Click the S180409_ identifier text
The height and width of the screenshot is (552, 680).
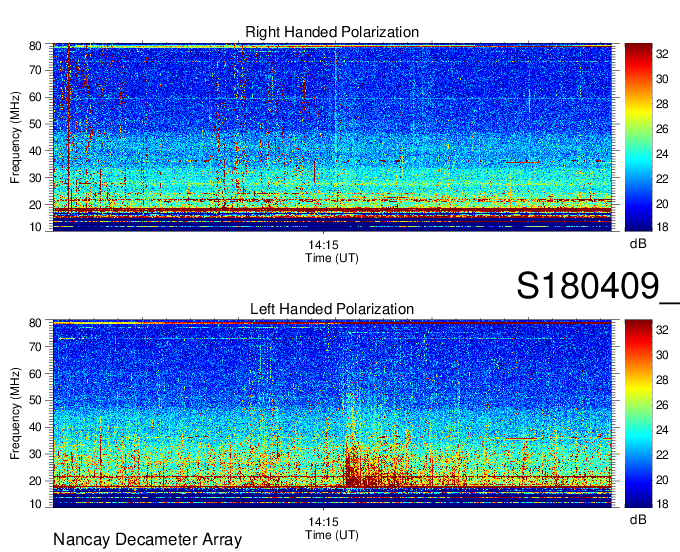598,286
